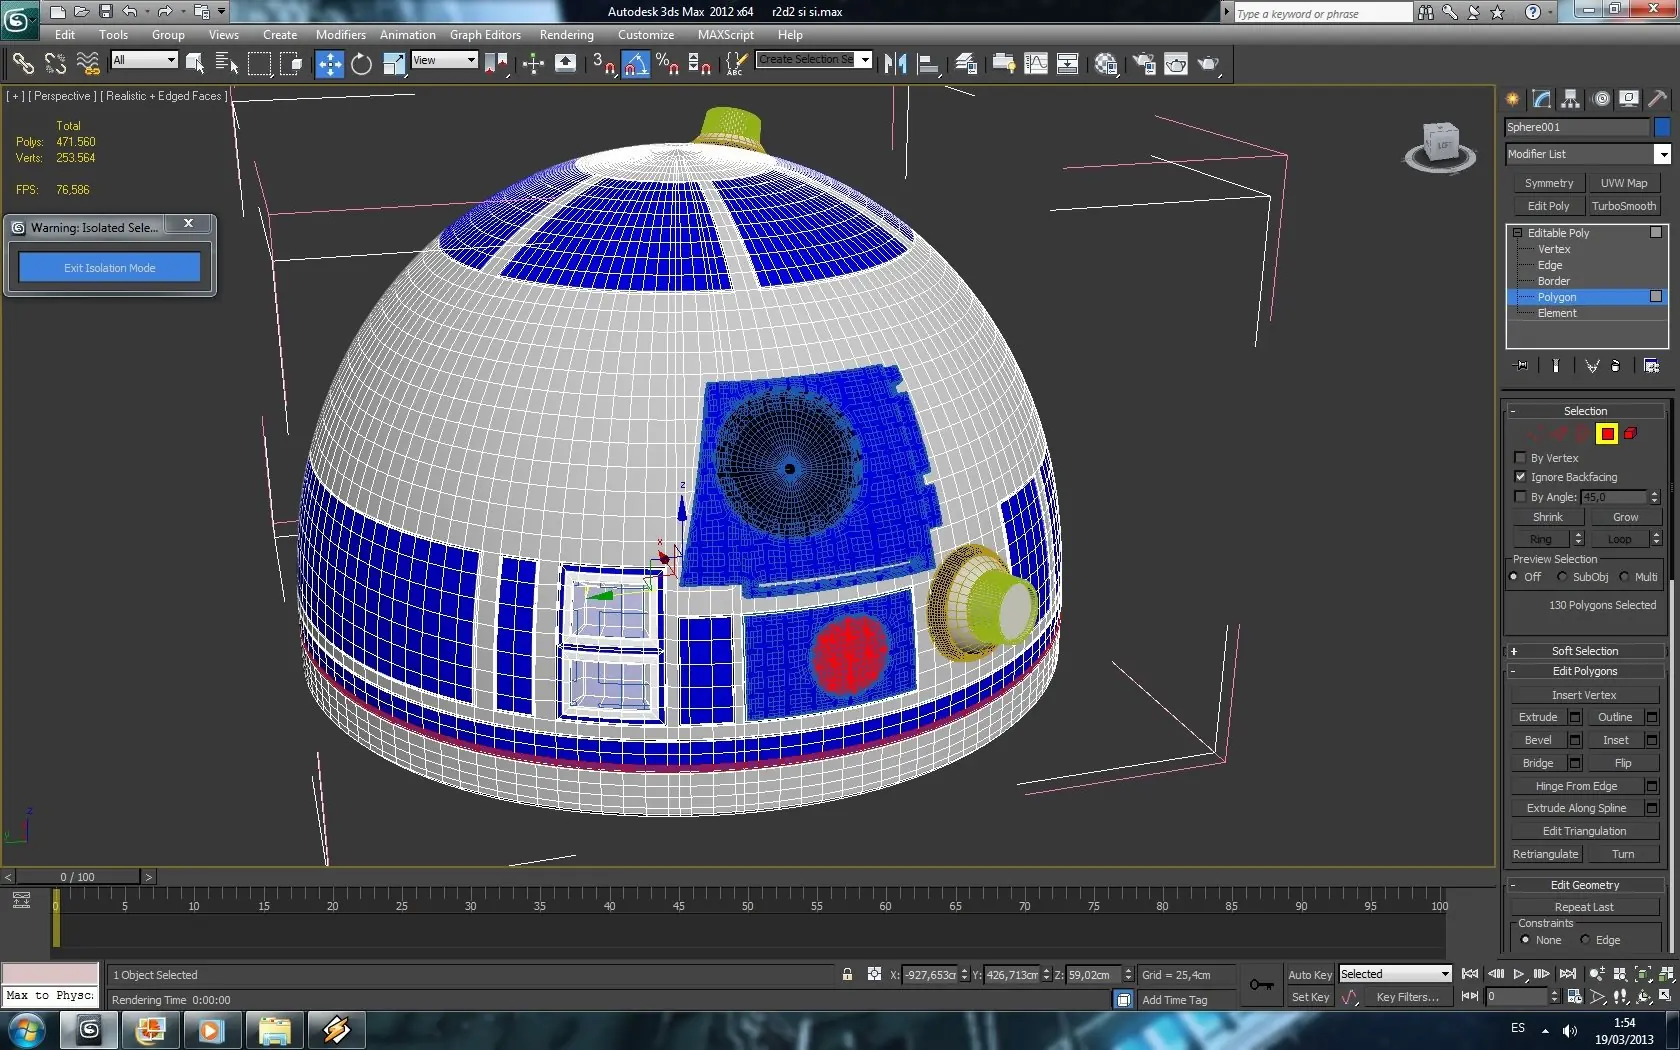
Task: Open Configure Modifier Sets
Action: 1651,366
